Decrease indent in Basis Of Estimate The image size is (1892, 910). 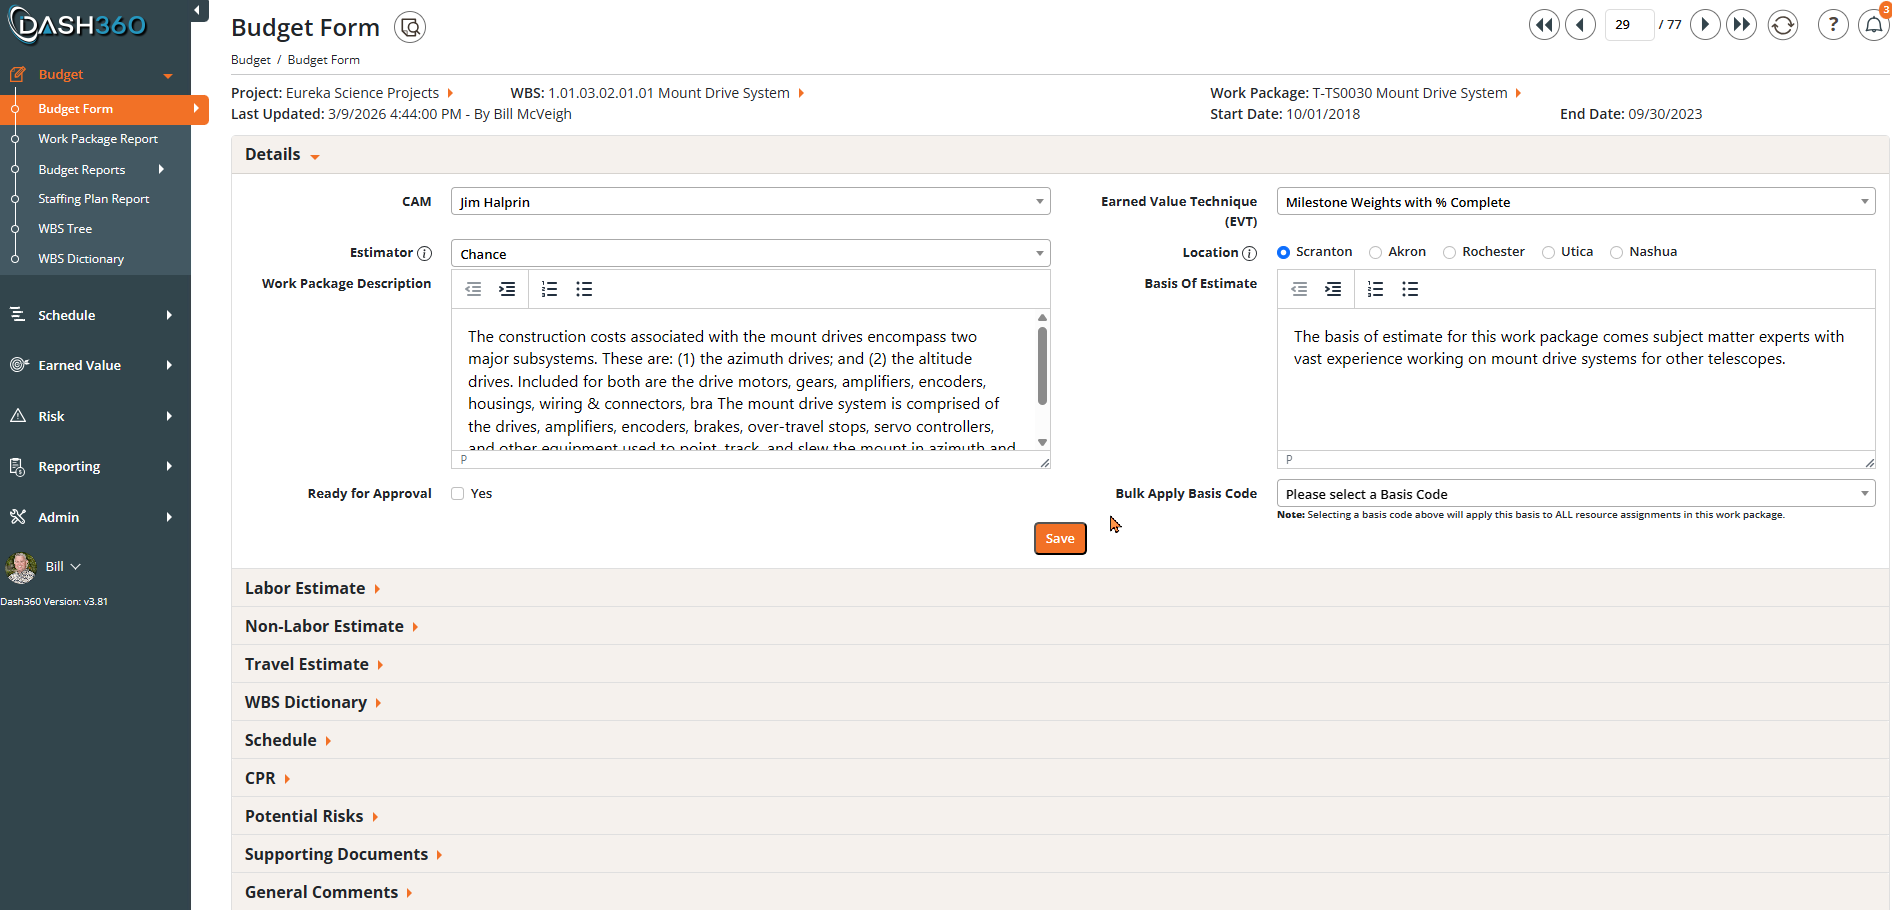pos(1299,289)
